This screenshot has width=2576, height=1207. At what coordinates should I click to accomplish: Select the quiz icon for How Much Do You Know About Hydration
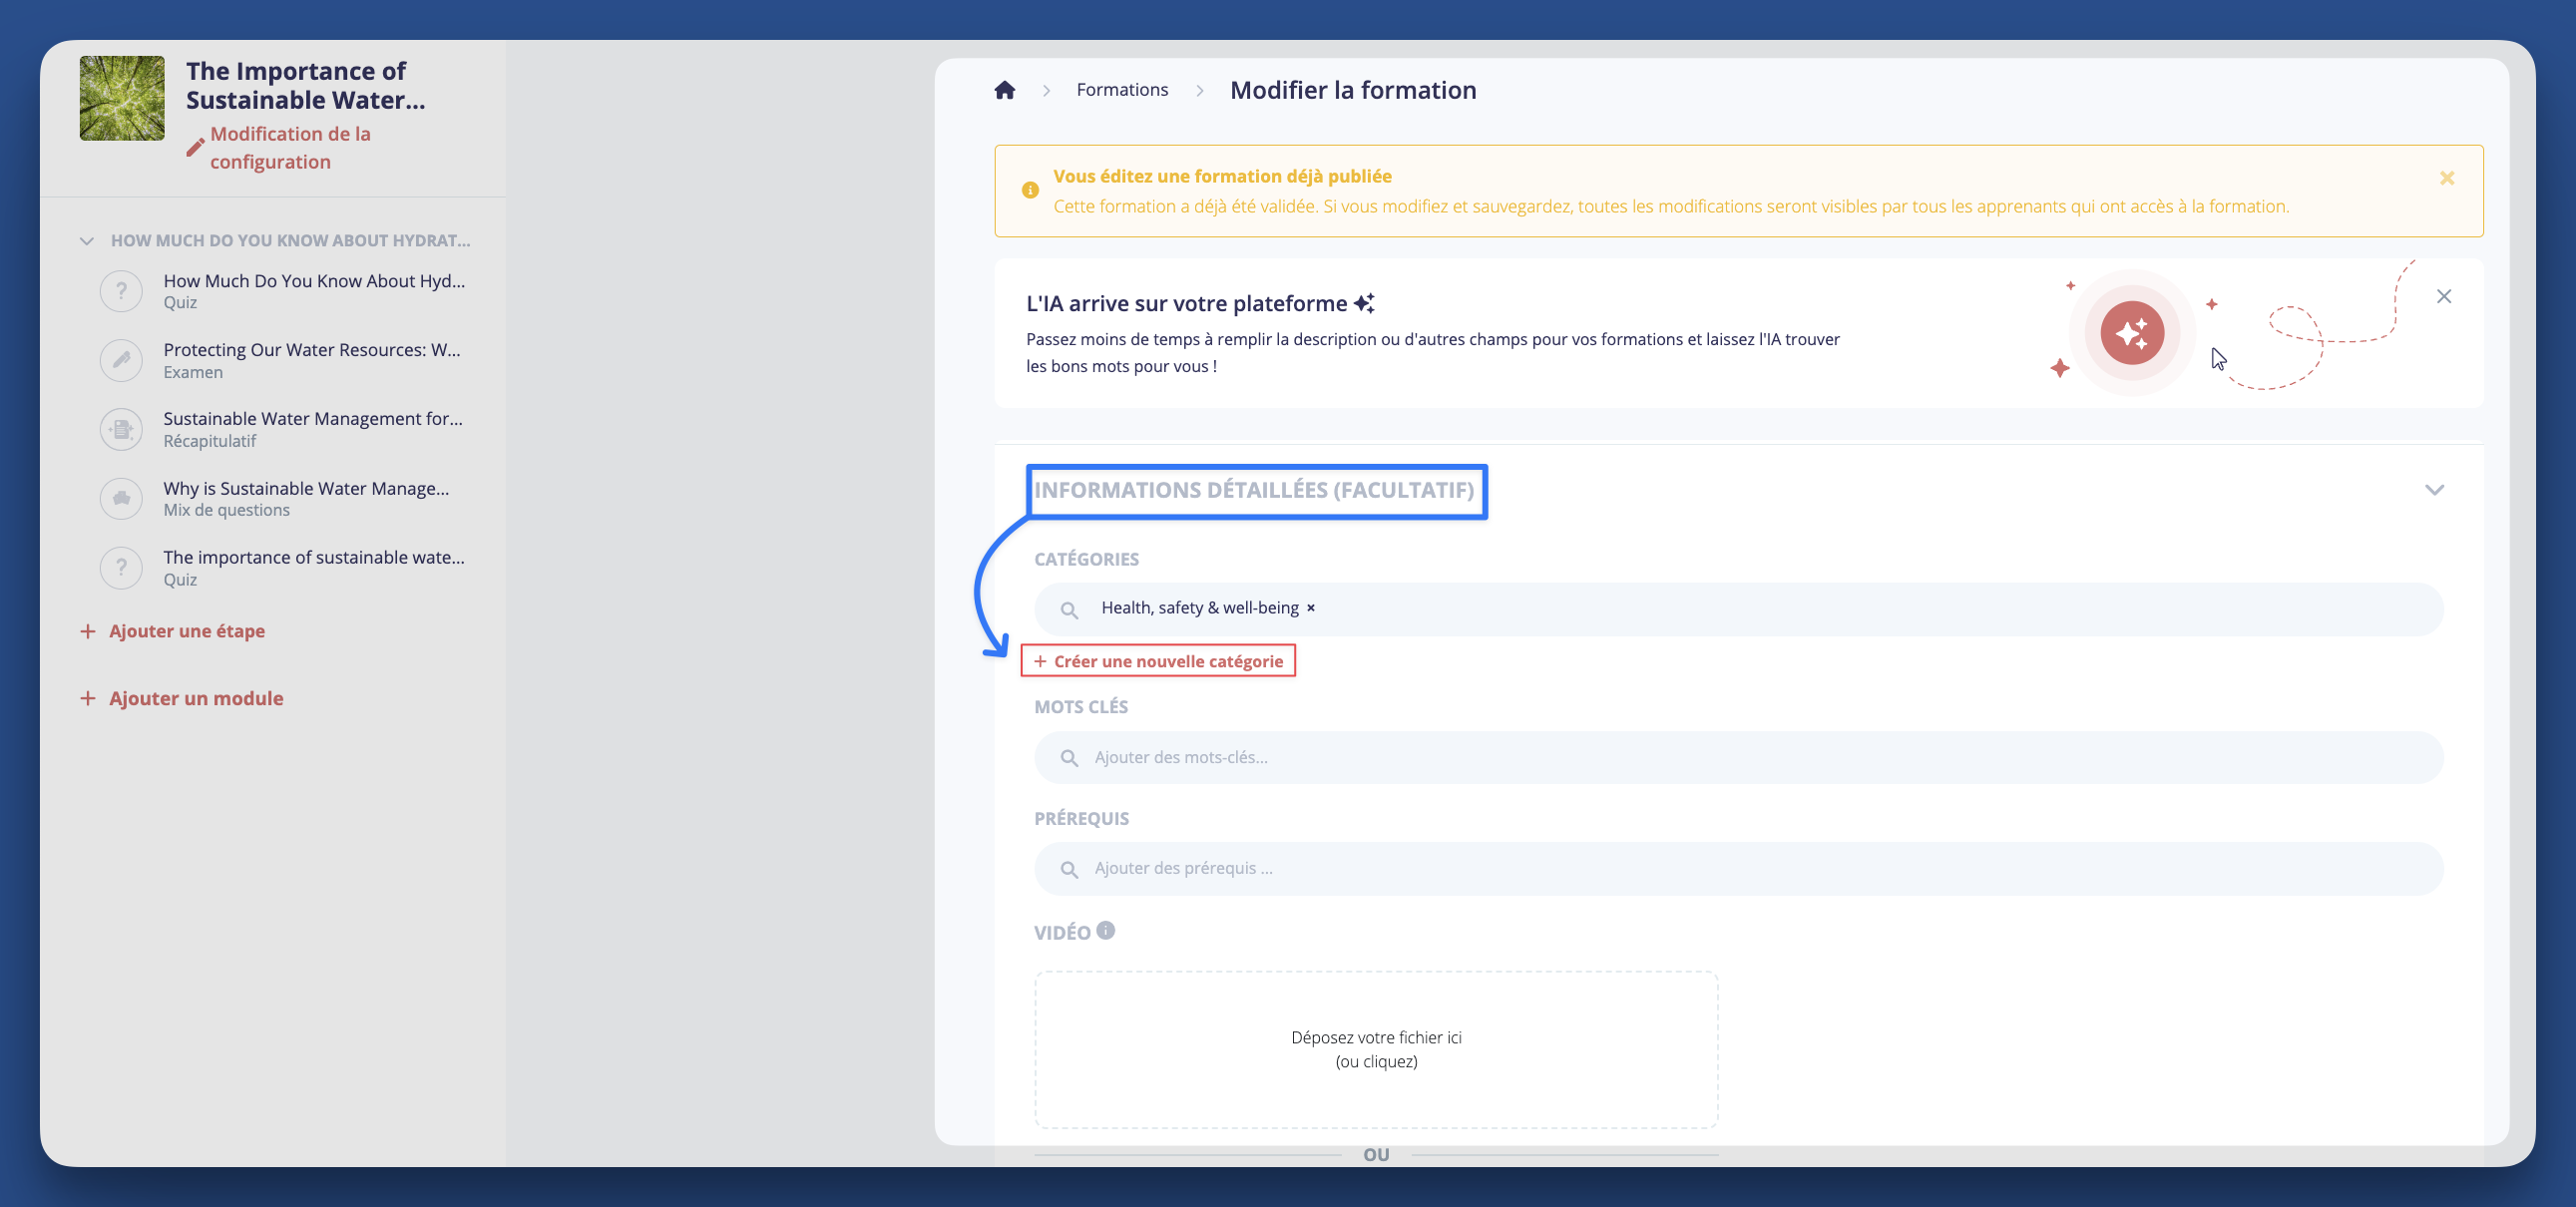click(x=121, y=290)
